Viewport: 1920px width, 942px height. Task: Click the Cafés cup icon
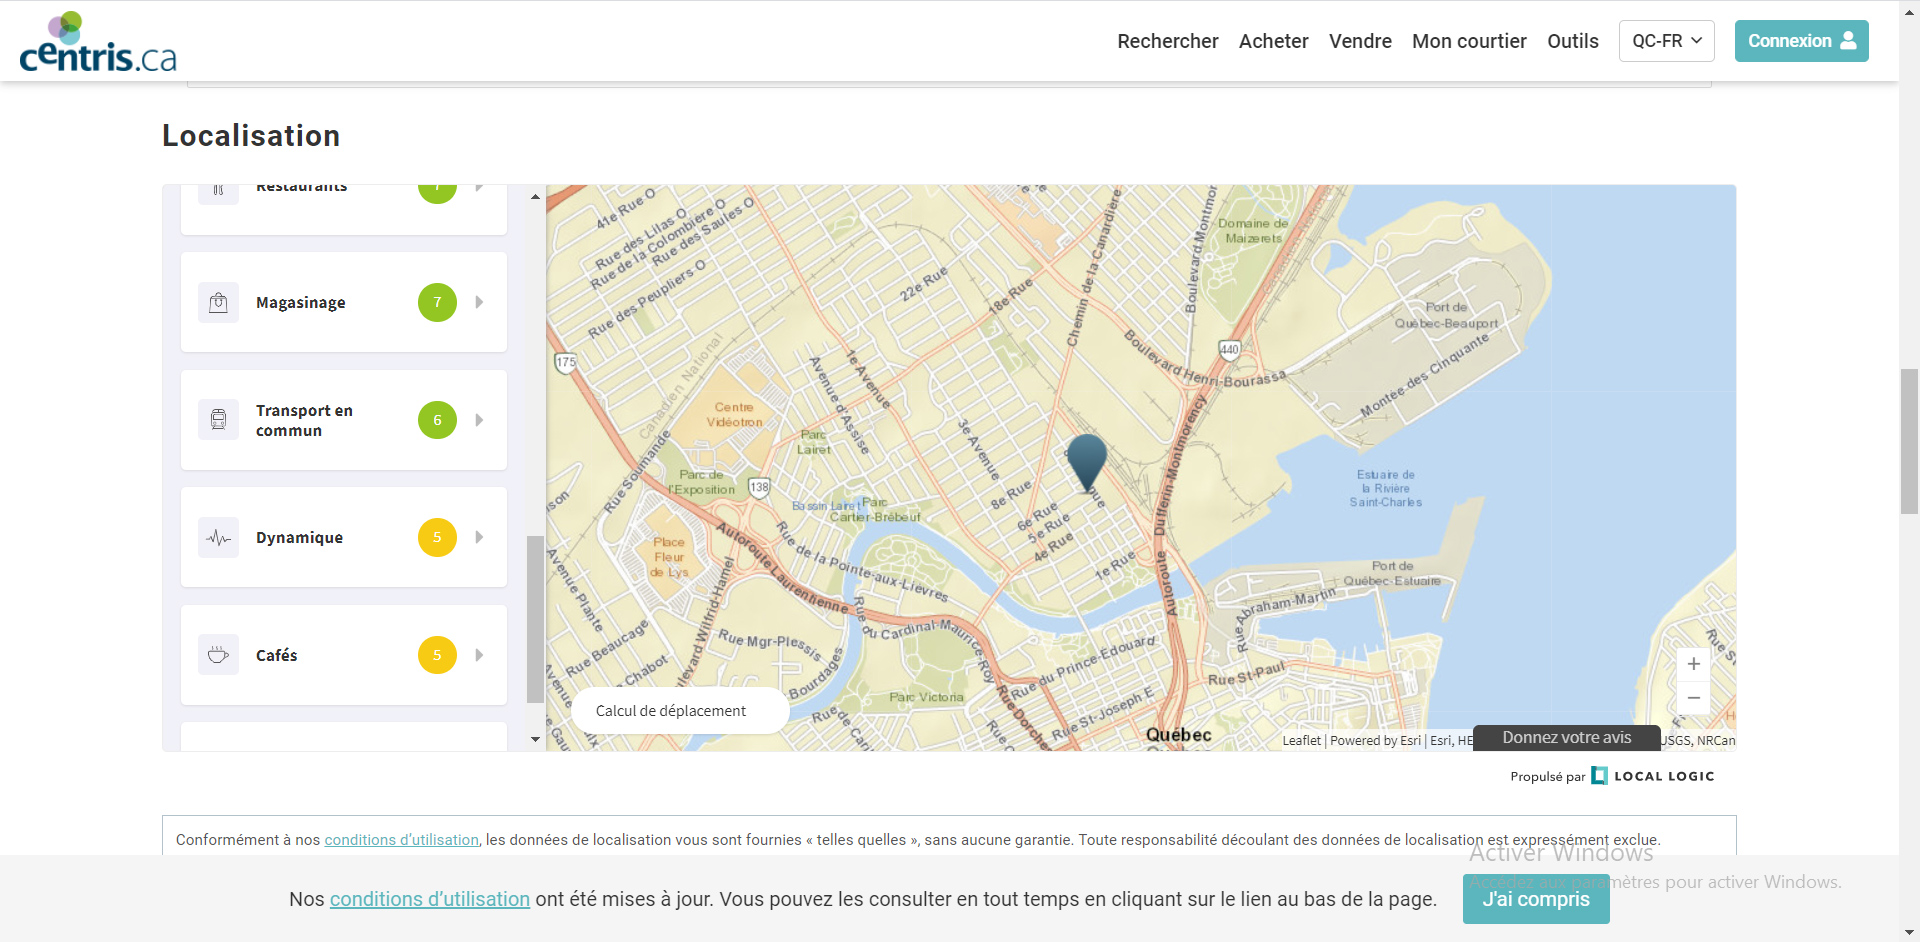[218, 655]
